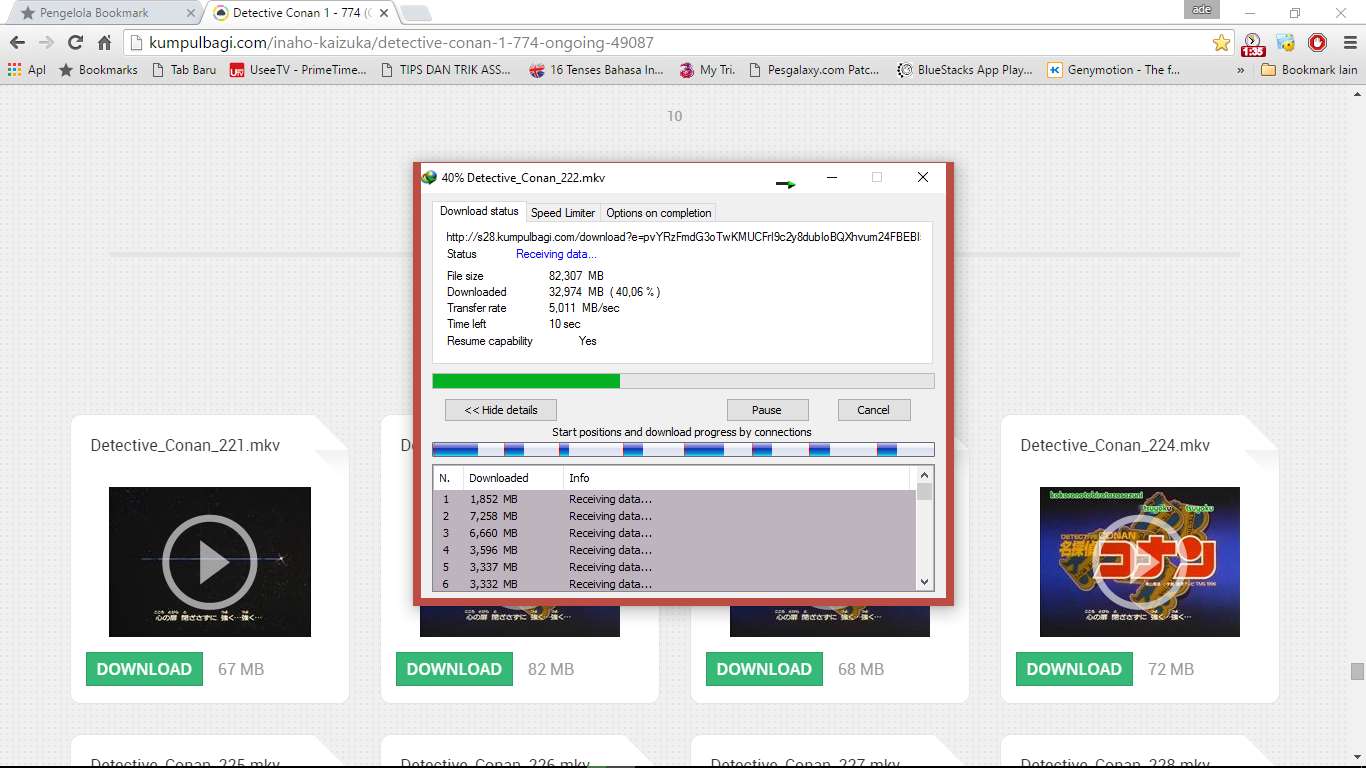
Task: Click the Detective_Conan_221.mkv file name
Action: pyautogui.click(x=185, y=445)
